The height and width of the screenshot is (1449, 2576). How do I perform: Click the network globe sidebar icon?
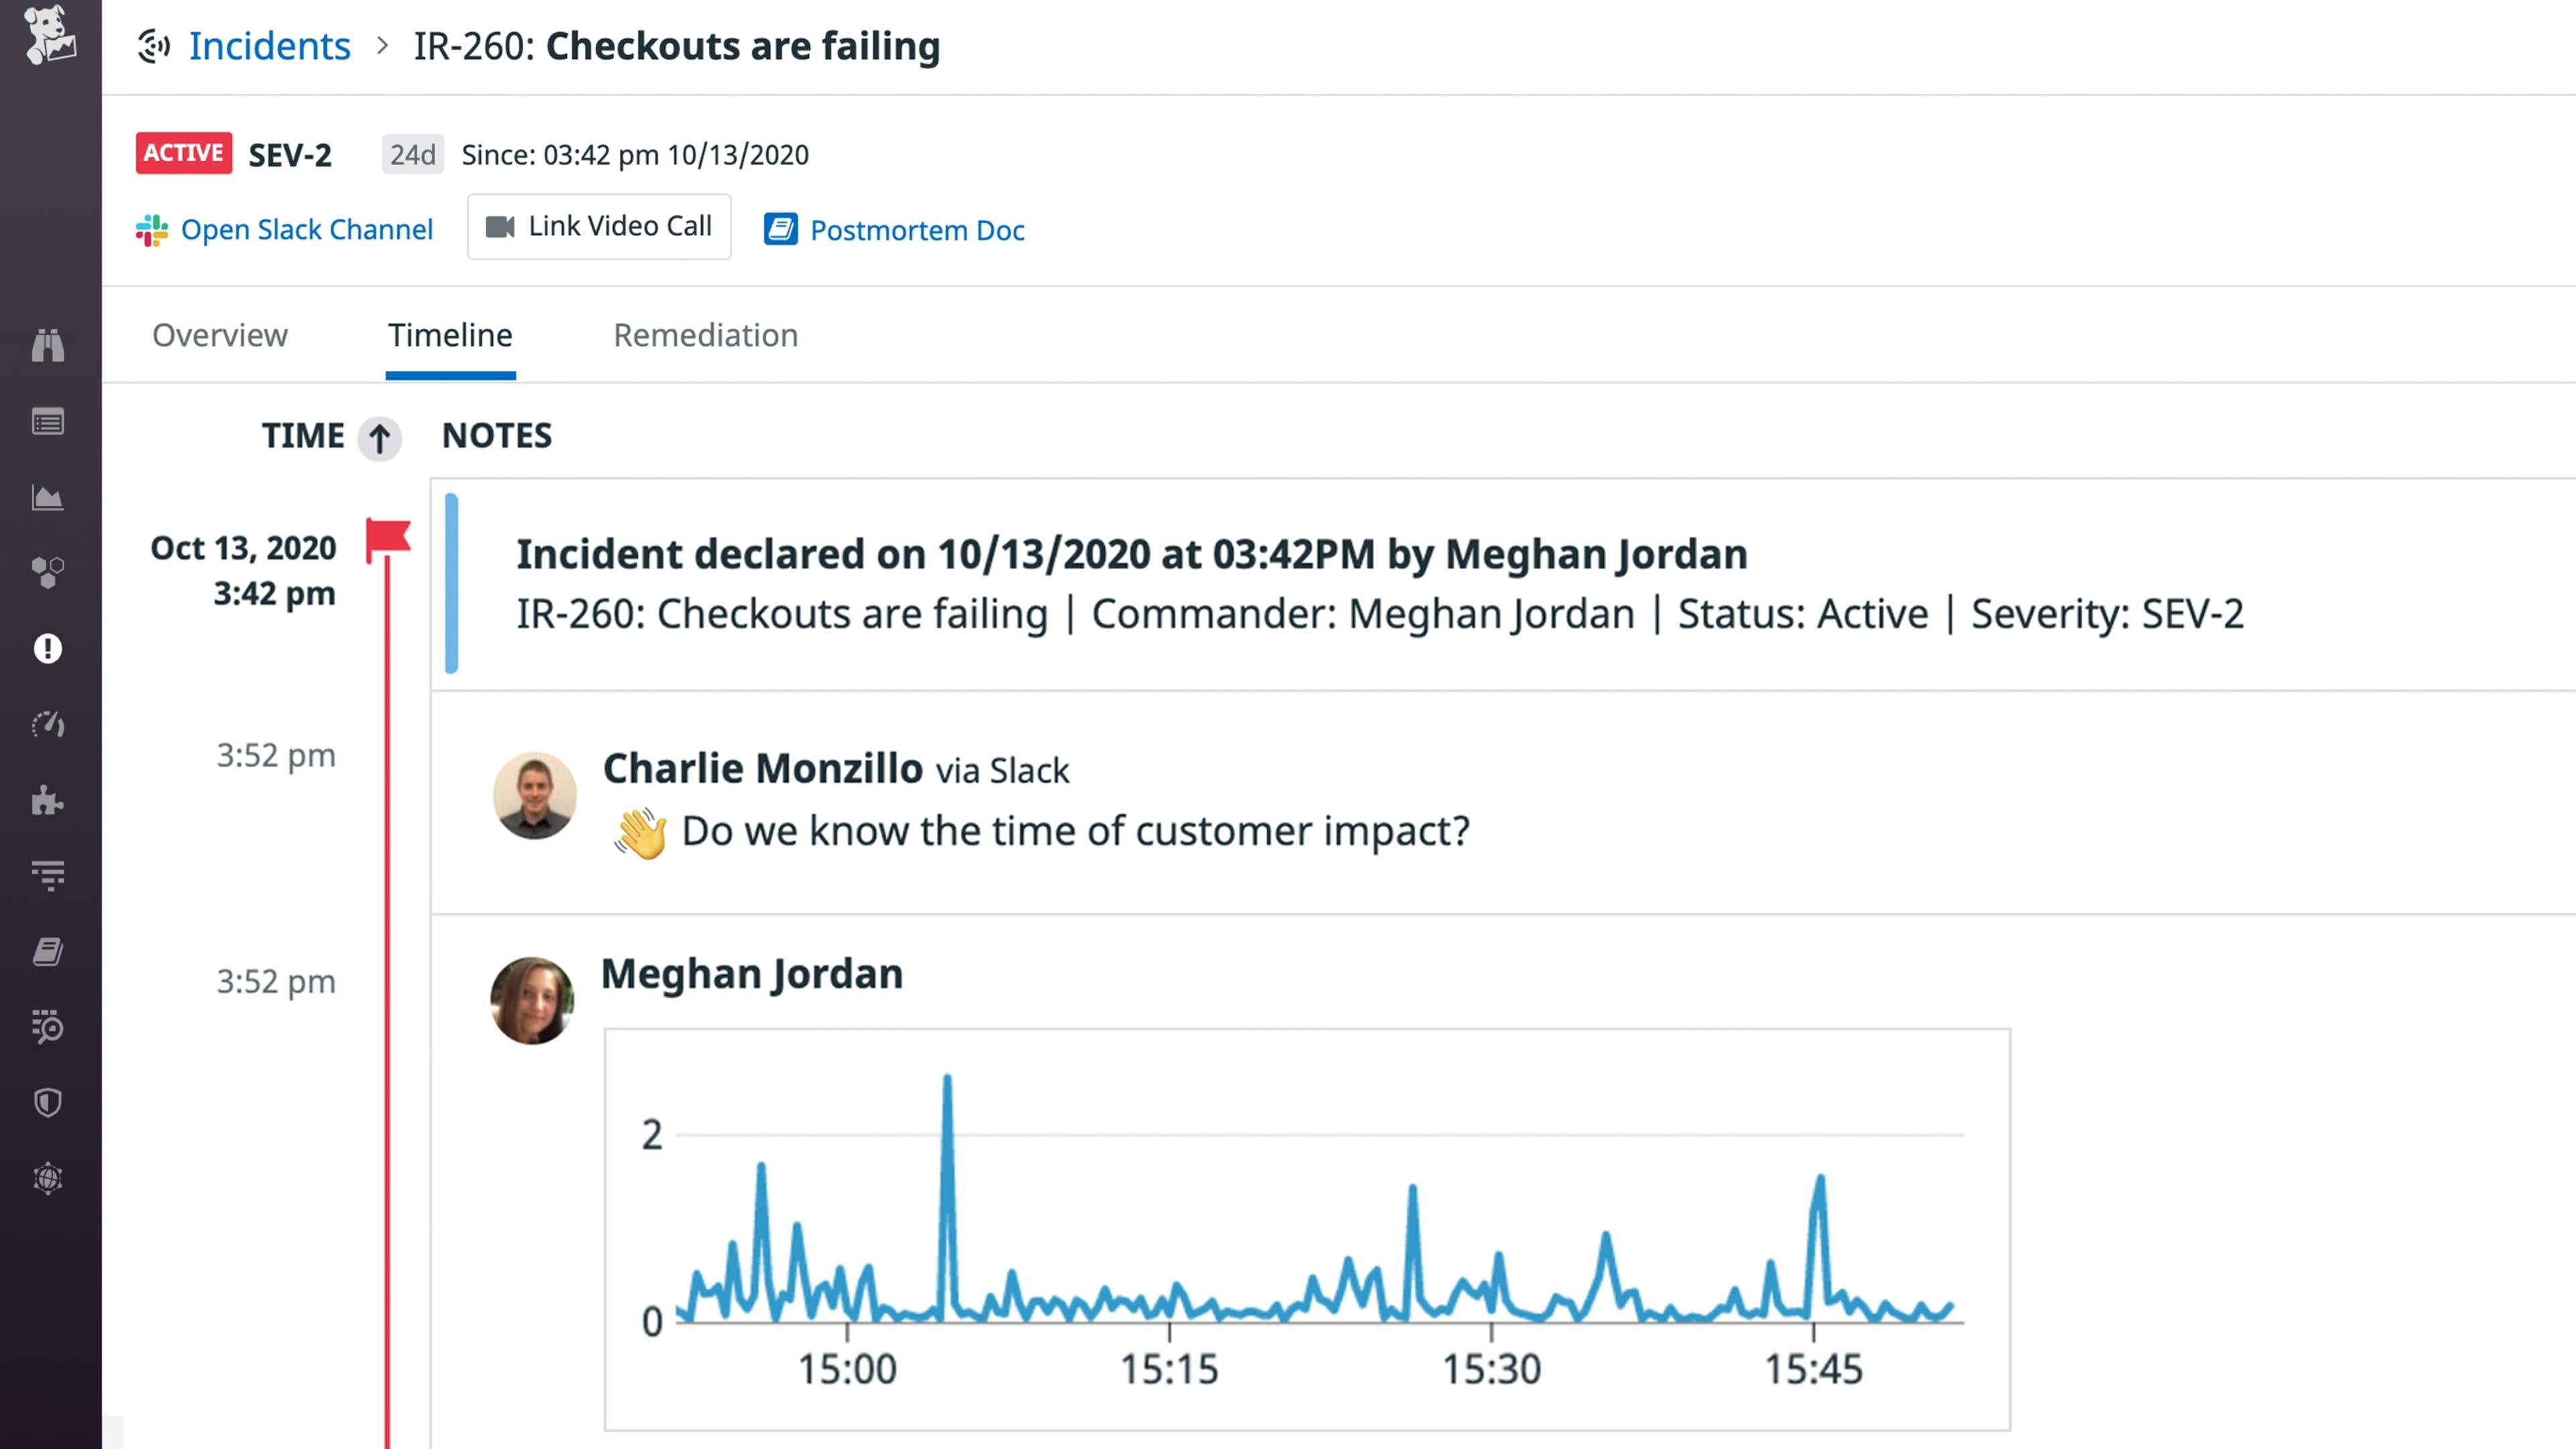49,1178
